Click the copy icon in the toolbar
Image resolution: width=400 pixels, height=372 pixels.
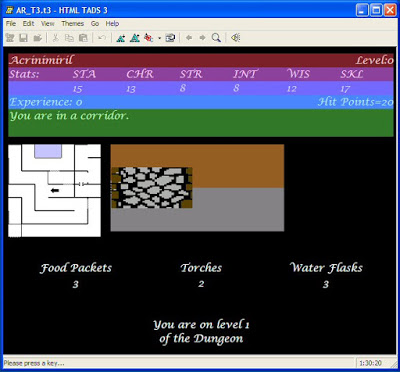tap(69, 38)
